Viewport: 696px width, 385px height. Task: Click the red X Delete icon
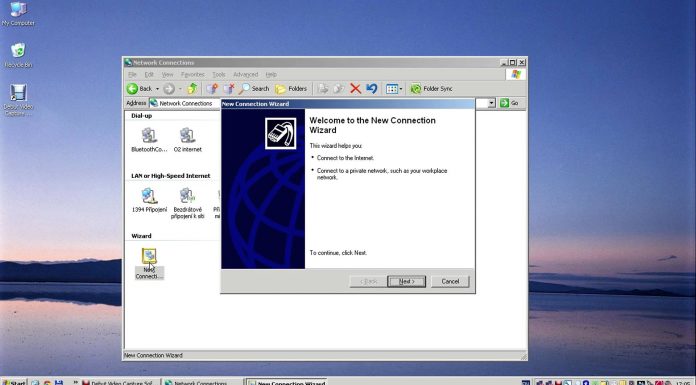[x=355, y=89]
